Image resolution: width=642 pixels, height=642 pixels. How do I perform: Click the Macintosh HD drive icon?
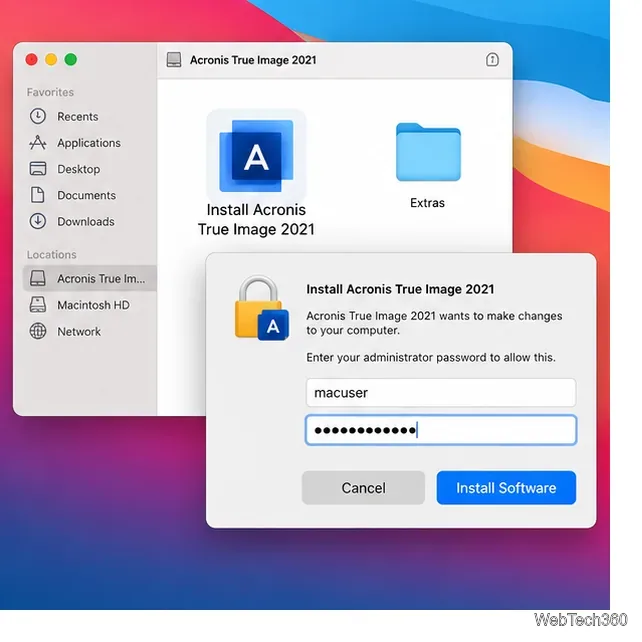point(38,305)
